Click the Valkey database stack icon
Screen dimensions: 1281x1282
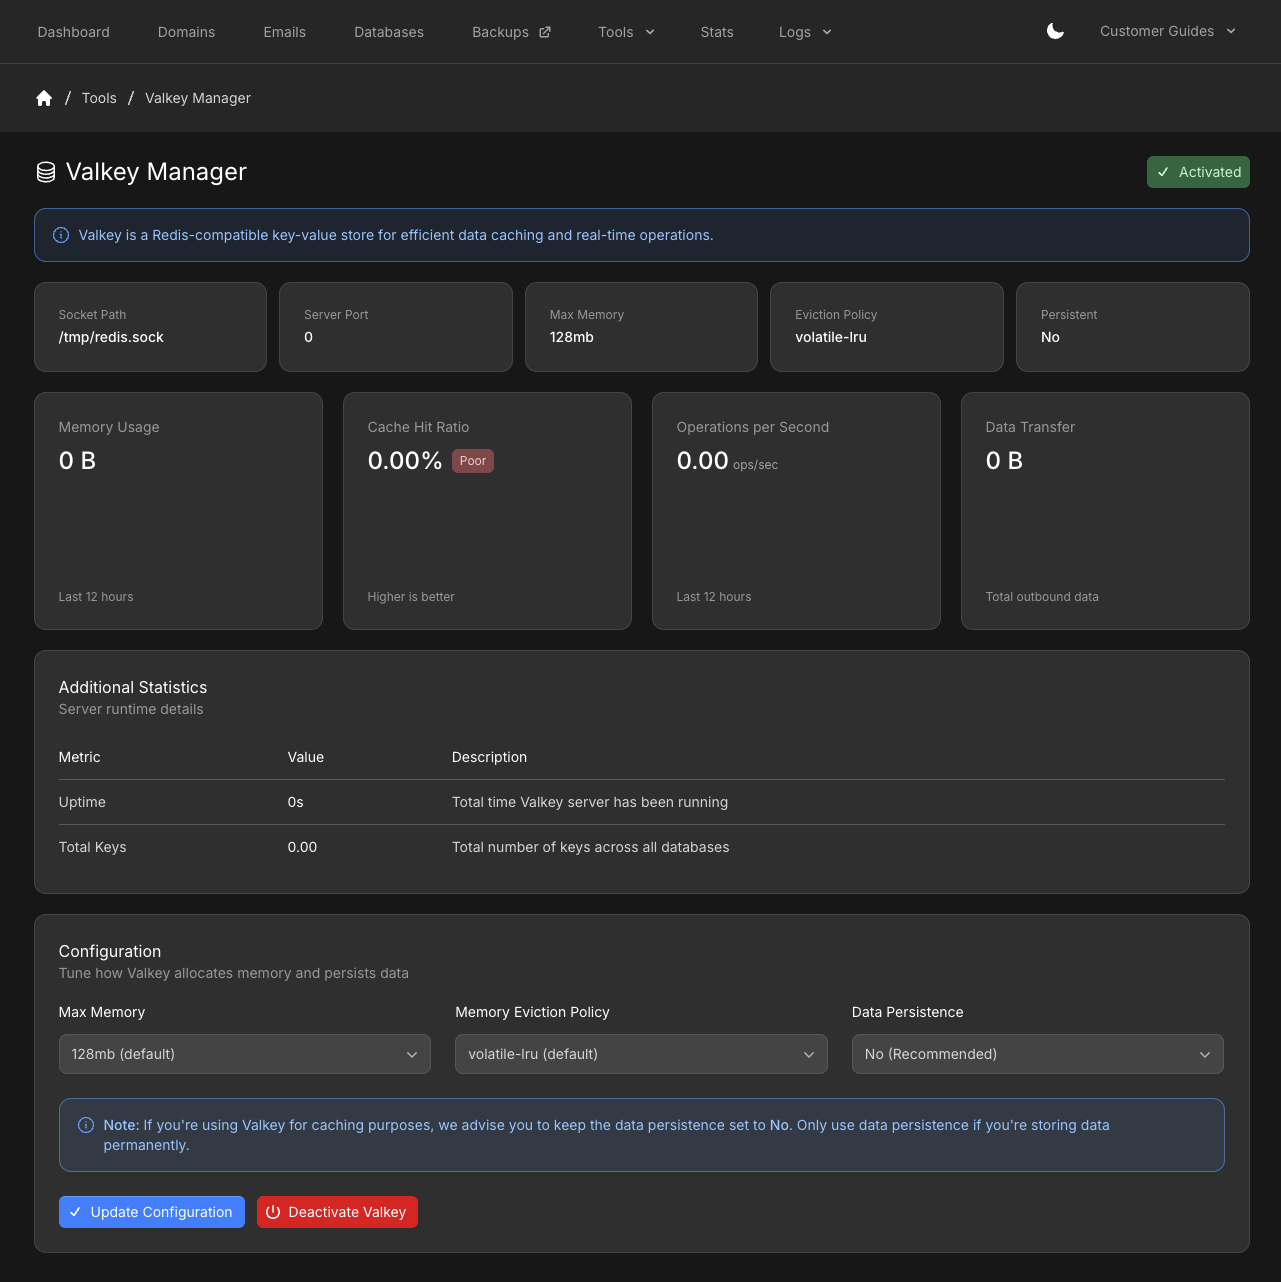point(46,172)
